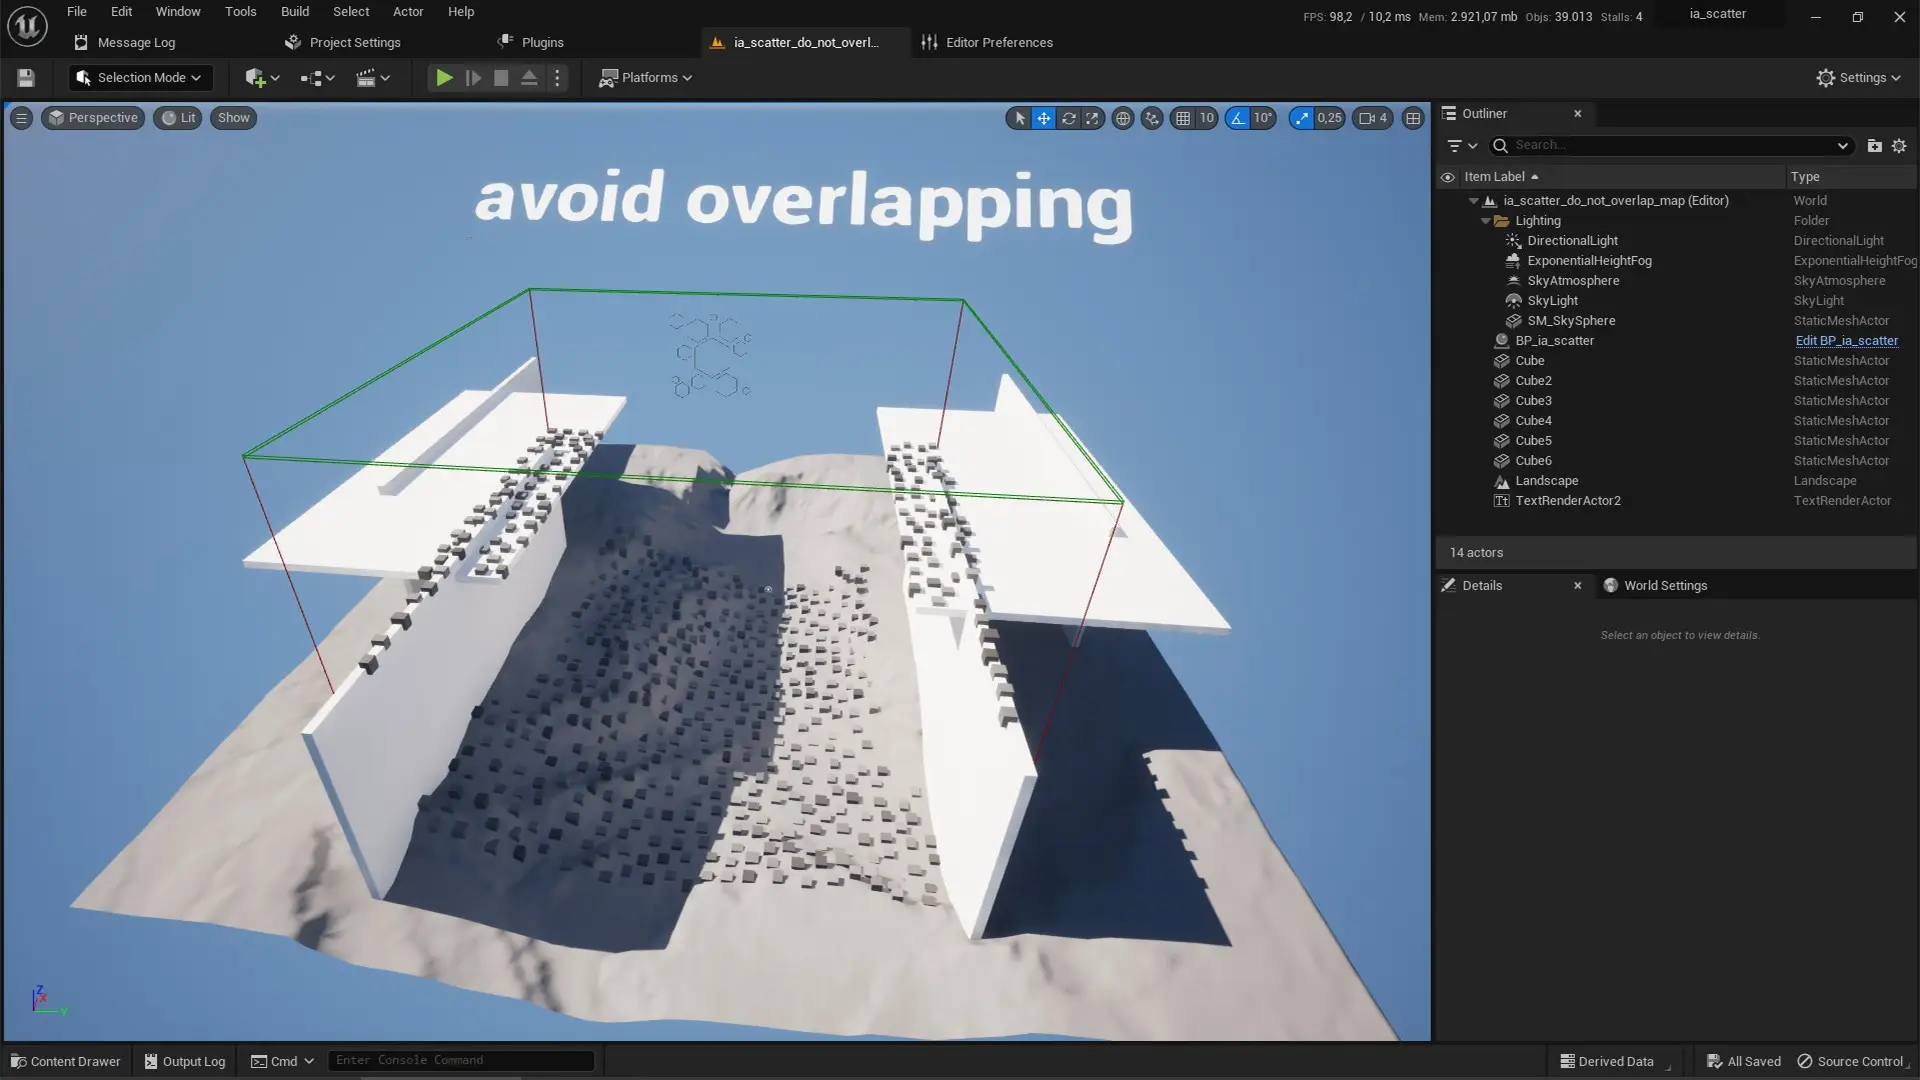The height and width of the screenshot is (1080, 1920).
Task: Open the viewport Show flags menu
Action: pyautogui.click(x=234, y=118)
